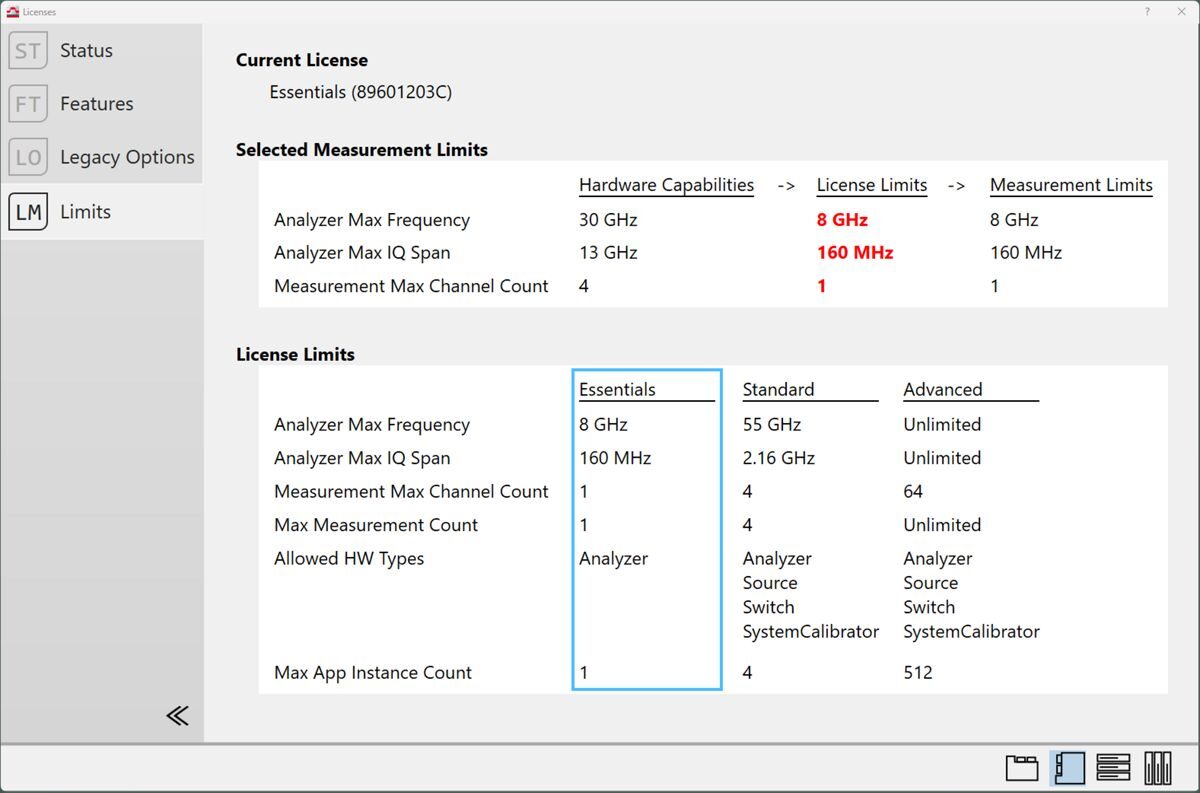
Task: Click SystemCalibrator in the Advanced column
Action: pyautogui.click(x=971, y=632)
